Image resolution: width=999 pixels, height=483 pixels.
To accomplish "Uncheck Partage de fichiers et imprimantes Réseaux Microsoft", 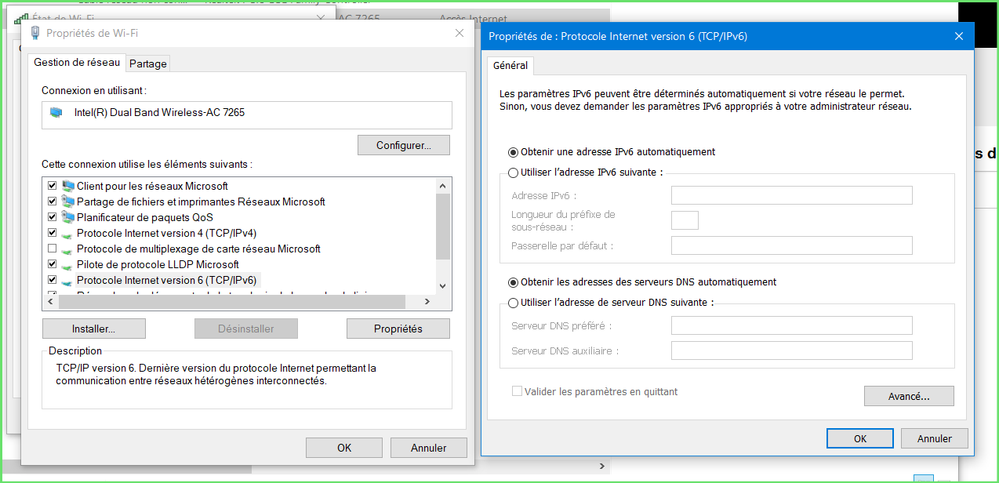I will (x=53, y=201).
